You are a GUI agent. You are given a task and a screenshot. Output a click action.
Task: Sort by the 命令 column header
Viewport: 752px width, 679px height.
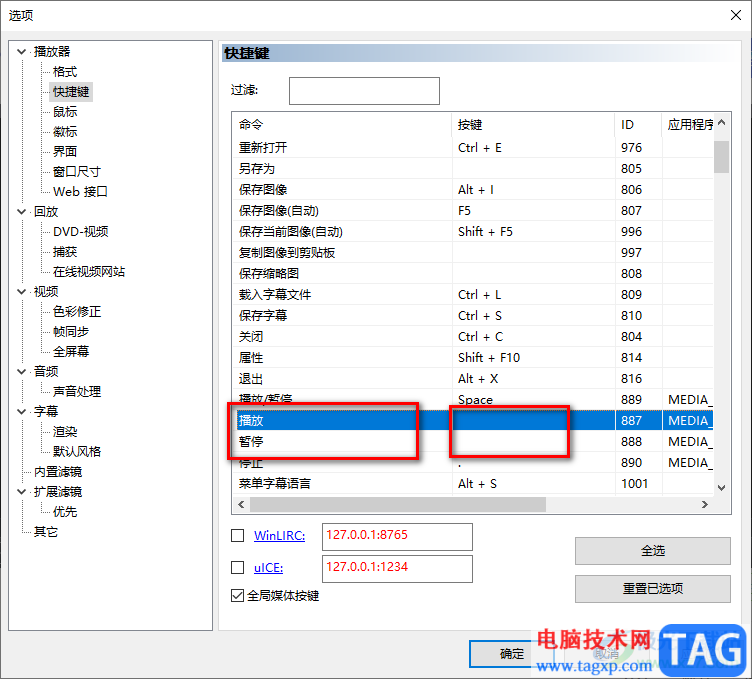coord(342,125)
